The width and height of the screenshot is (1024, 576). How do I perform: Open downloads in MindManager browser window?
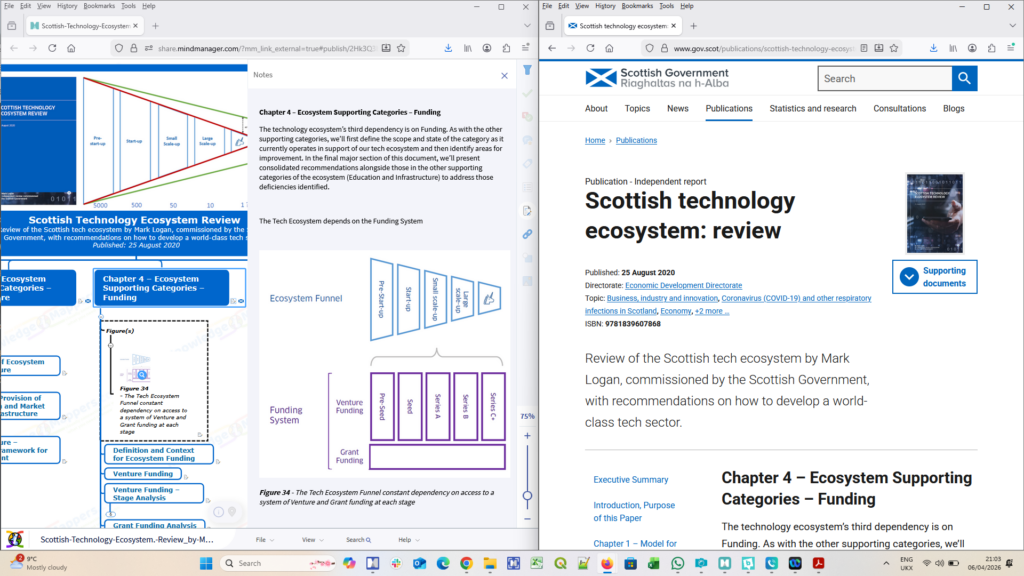[x=448, y=48]
